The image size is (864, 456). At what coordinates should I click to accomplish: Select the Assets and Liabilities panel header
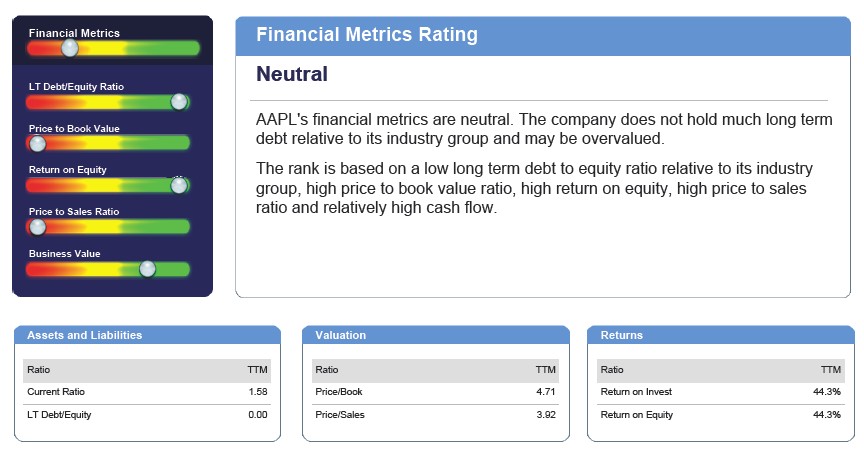tap(84, 335)
